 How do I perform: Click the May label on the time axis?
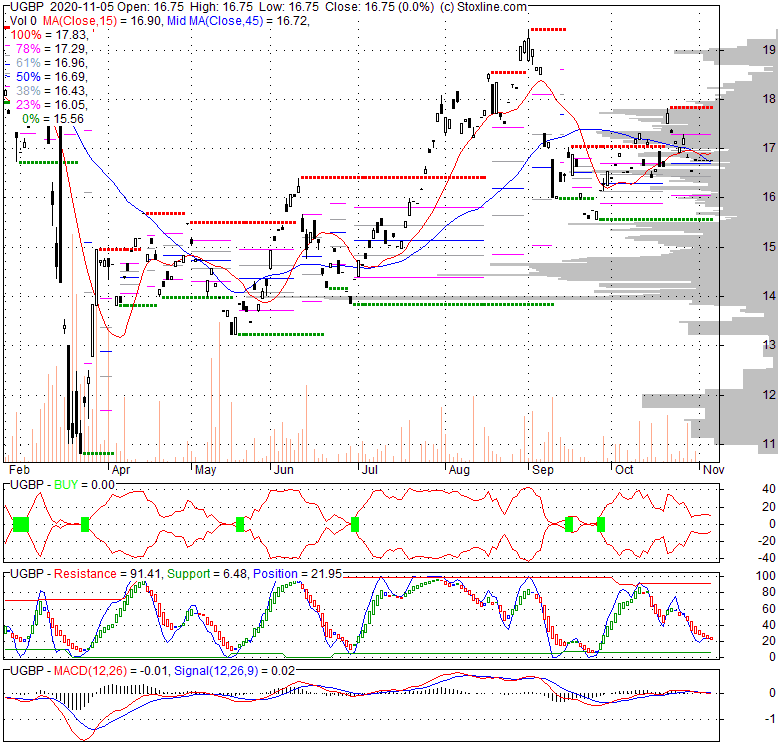pos(205,469)
